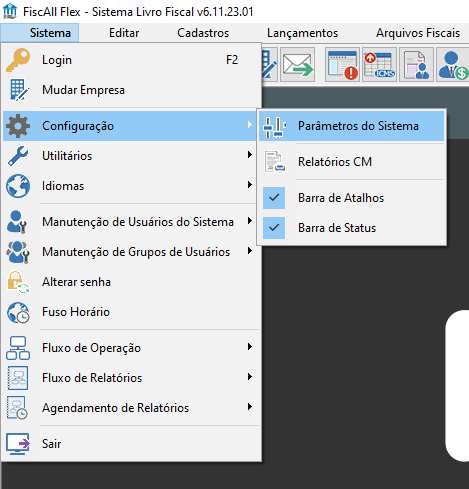Click the Manutenção de Usuários do Sistema label
The height and width of the screenshot is (489, 469).
tap(138, 222)
